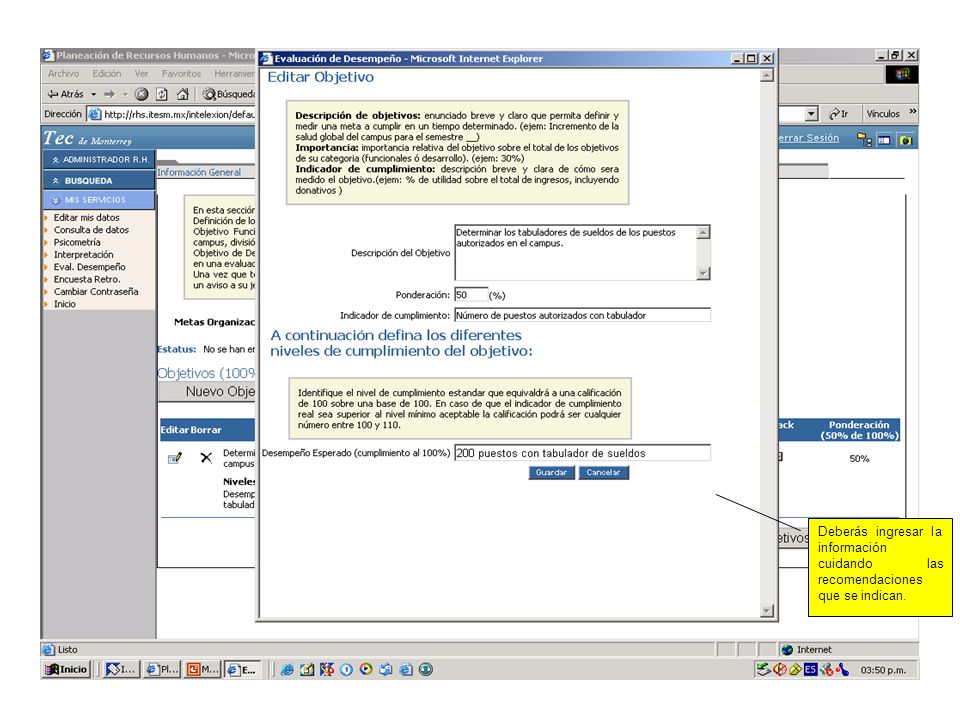Image resolution: width=960 pixels, height=720 pixels.
Task: Click the Cerrar Sesión link
Action: coord(808,138)
